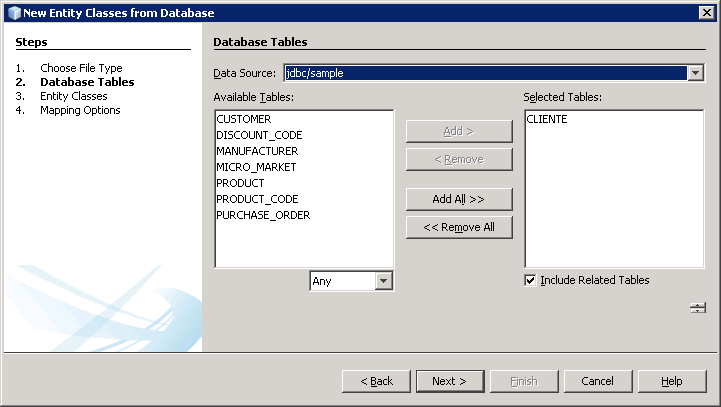The width and height of the screenshot is (721, 407).
Task: Toggle the Include Related Tables checkbox
Action: pyautogui.click(x=530, y=281)
